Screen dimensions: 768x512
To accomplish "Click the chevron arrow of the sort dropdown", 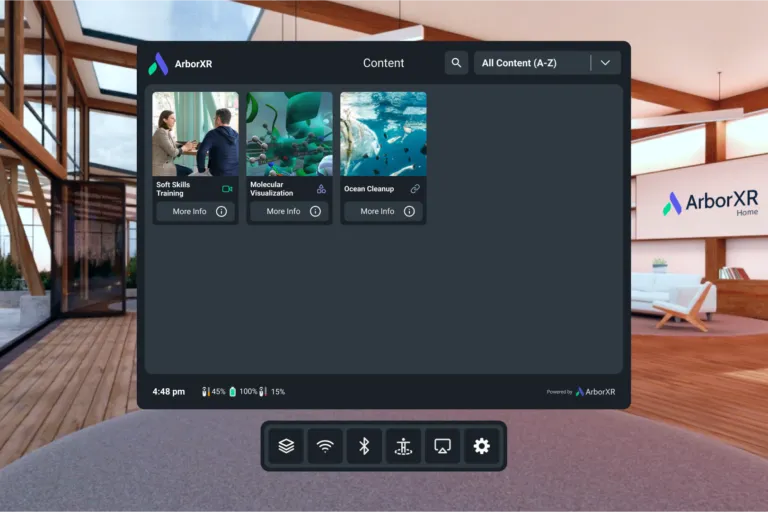I will click(605, 63).
